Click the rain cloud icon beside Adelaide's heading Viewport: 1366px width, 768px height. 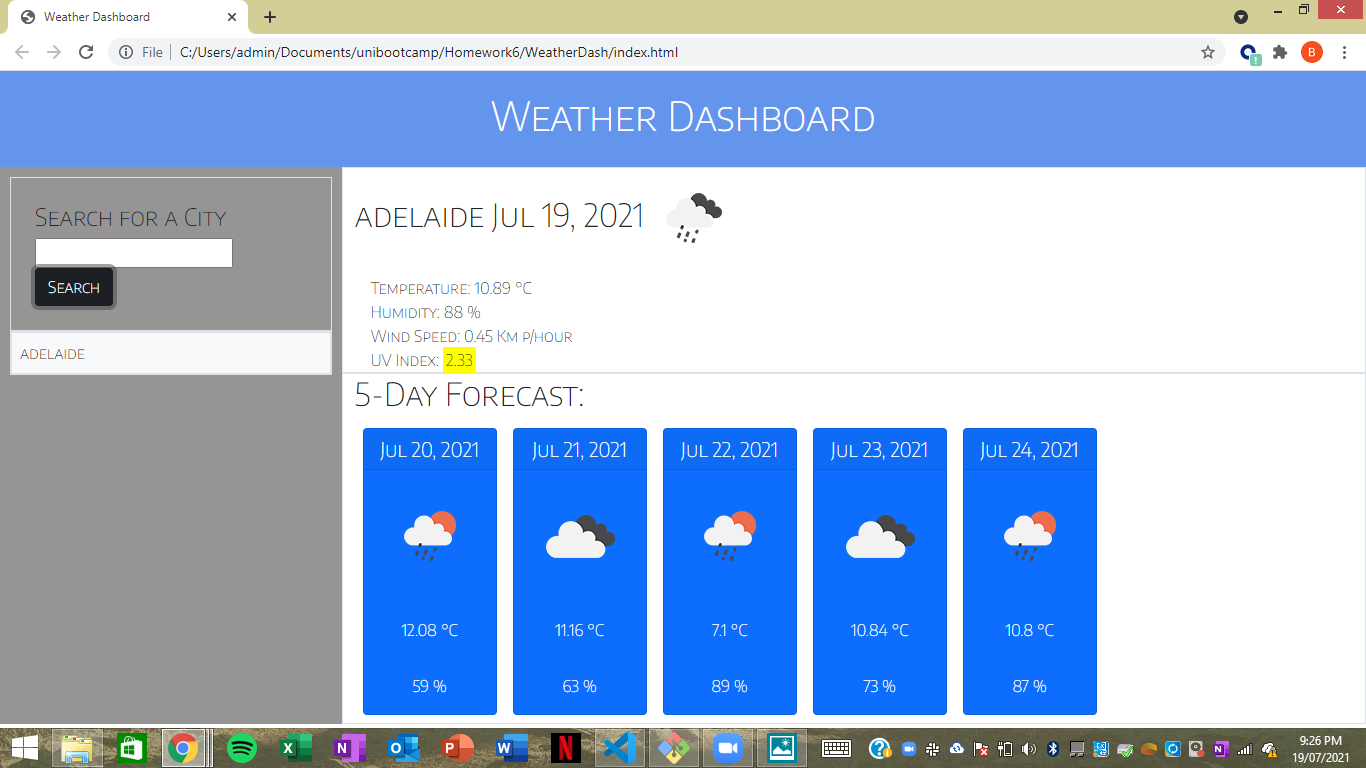tap(693, 213)
